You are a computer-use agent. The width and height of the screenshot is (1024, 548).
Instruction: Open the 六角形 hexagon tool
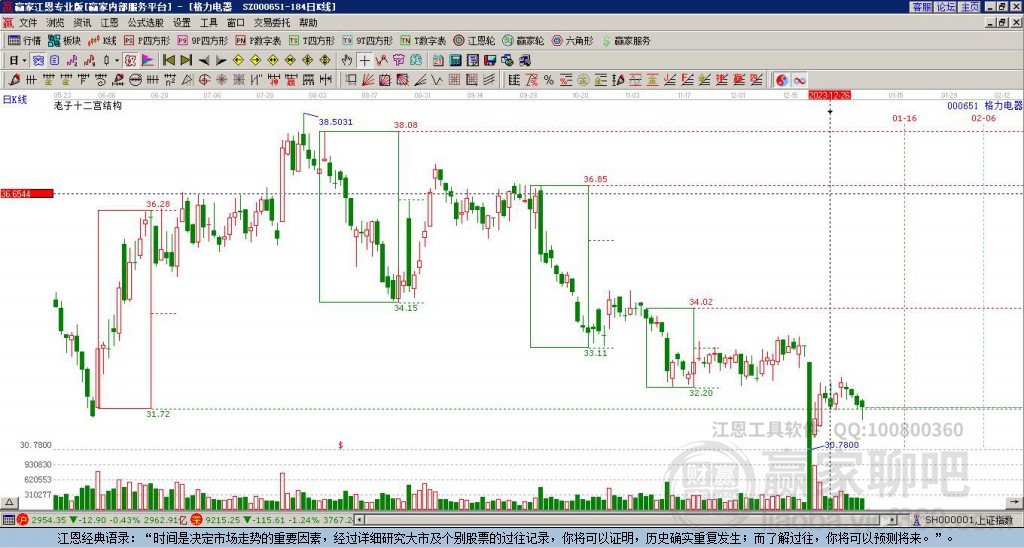click(x=572, y=40)
